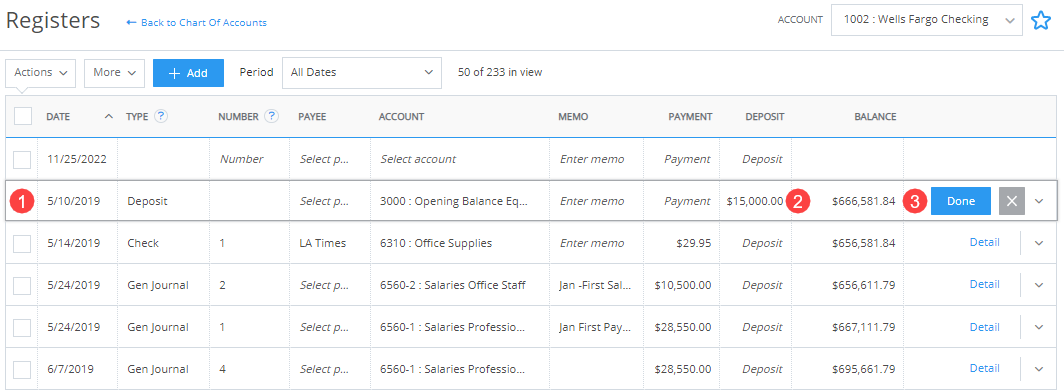Click the PAYMENT column header
1064x390 pixels.
[x=690, y=117]
